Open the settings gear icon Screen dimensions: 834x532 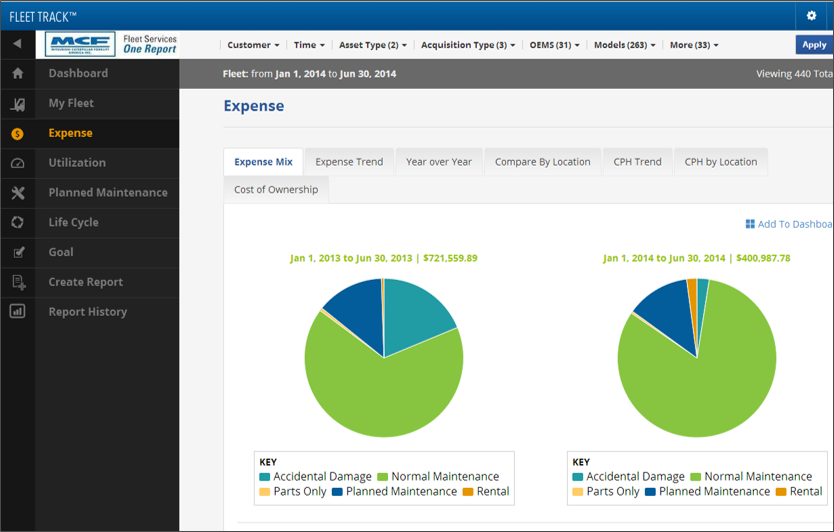click(x=812, y=16)
